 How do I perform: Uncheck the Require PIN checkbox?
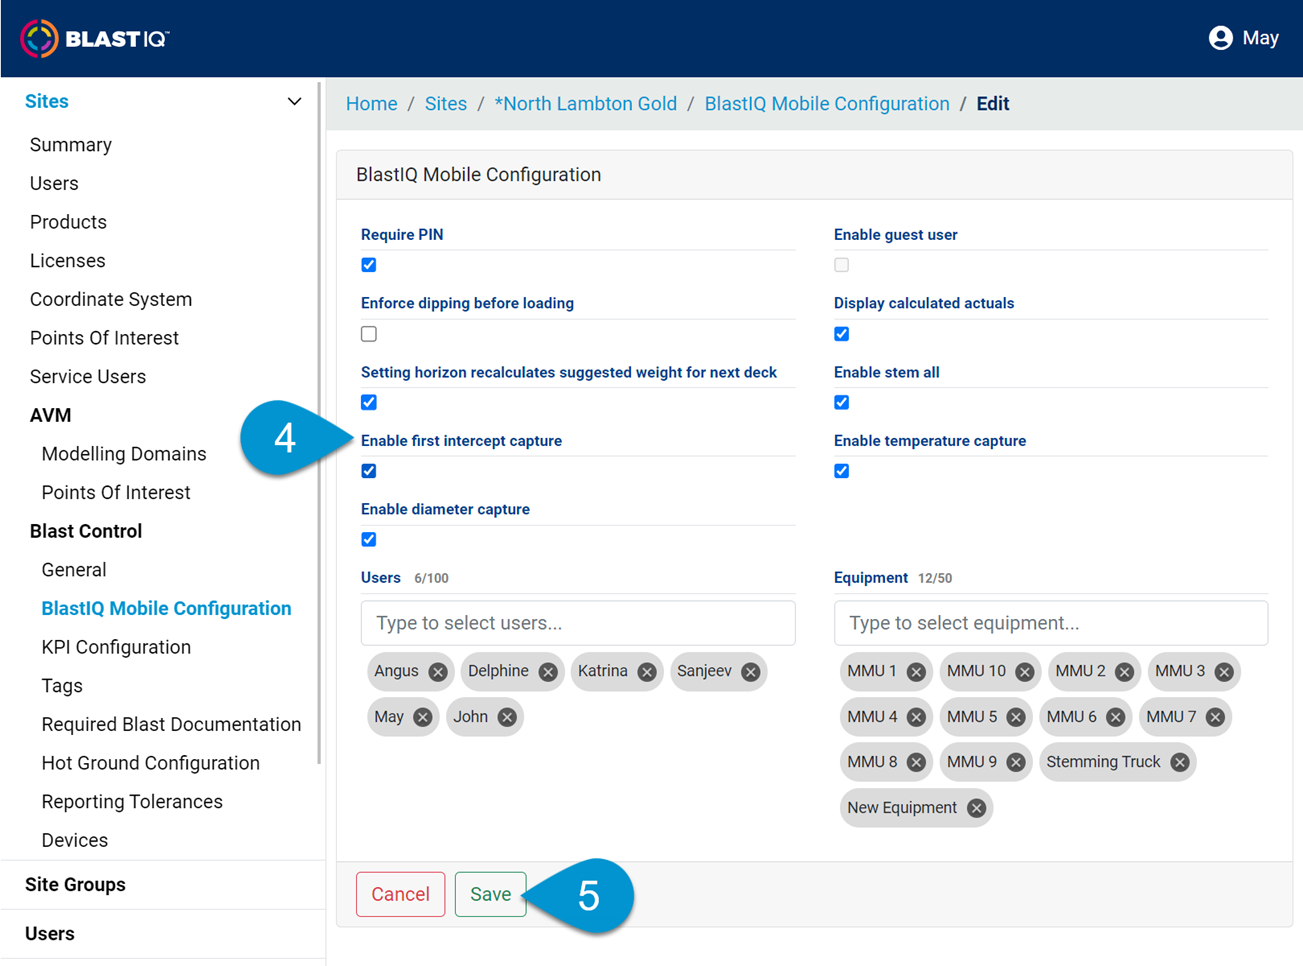click(x=369, y=265)
